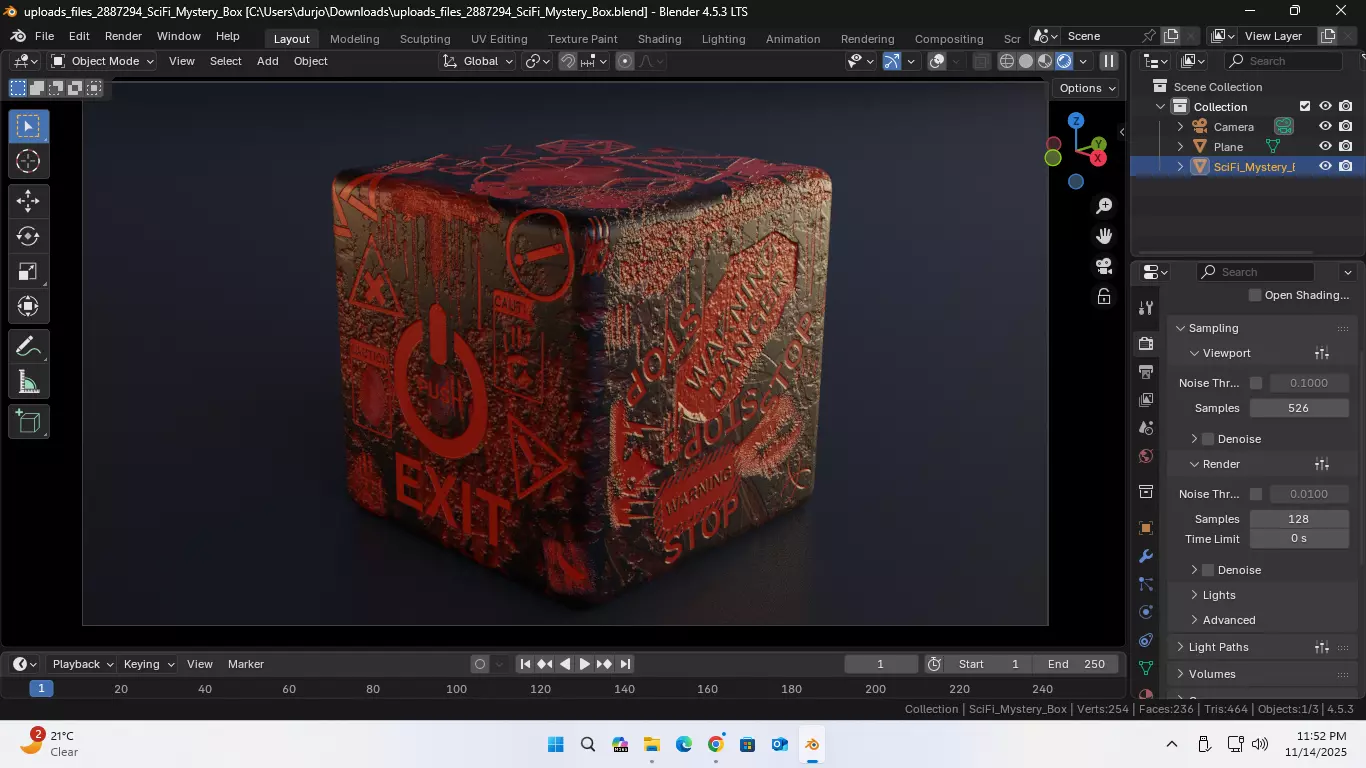Open the Object properties tab
The width and height of the screenshot is (1366, 768).
[x=1146, y=528]
